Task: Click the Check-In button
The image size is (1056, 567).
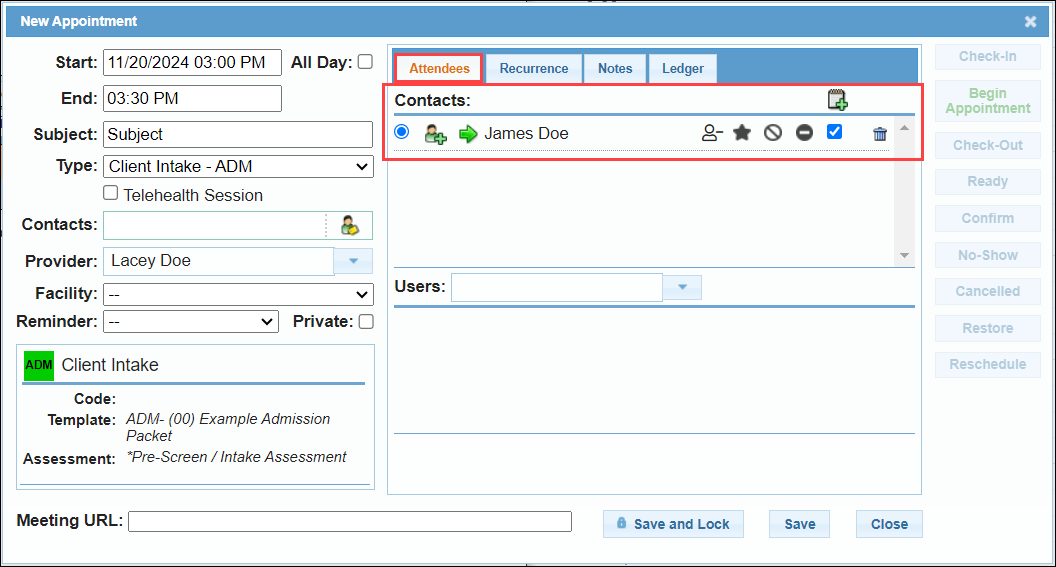Action: tap(987, 57)
